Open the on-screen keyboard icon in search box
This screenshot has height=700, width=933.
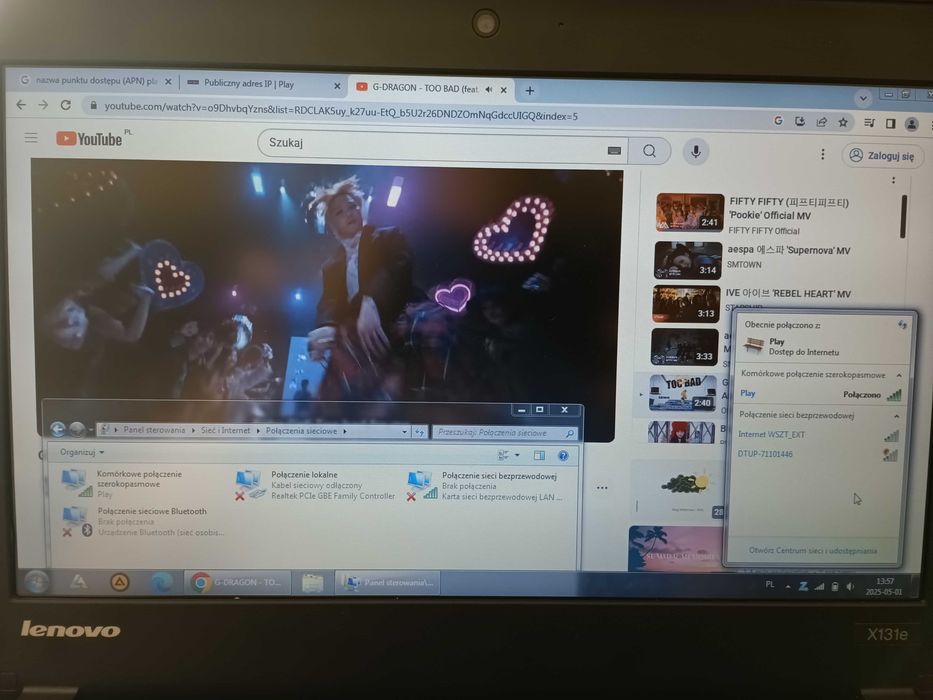coord(614,151)
